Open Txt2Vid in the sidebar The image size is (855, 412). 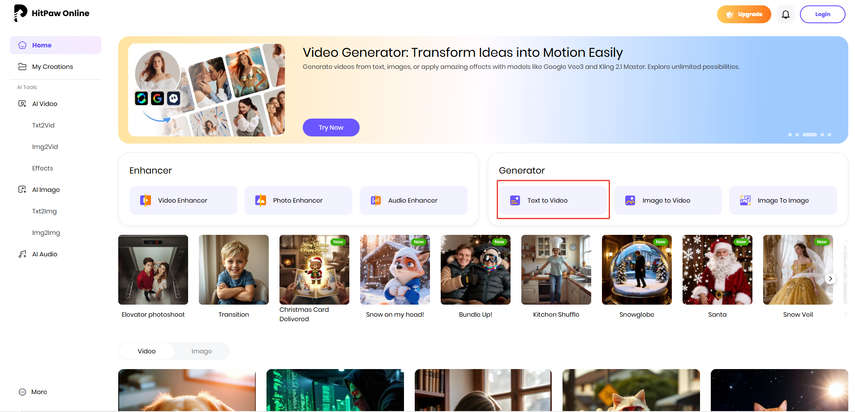point(43,125)
